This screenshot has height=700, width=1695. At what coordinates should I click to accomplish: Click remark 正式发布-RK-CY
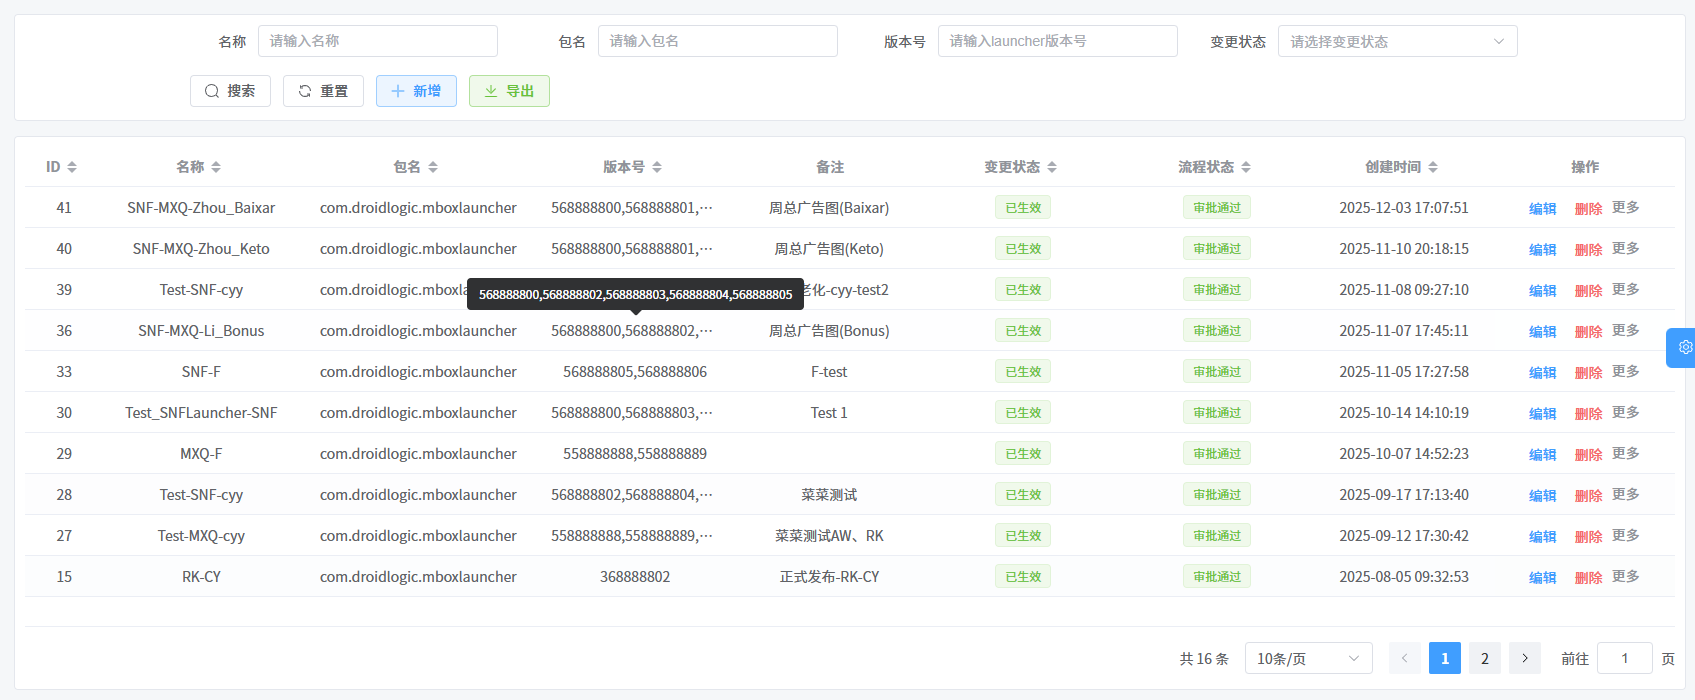[x=829, y=577]
